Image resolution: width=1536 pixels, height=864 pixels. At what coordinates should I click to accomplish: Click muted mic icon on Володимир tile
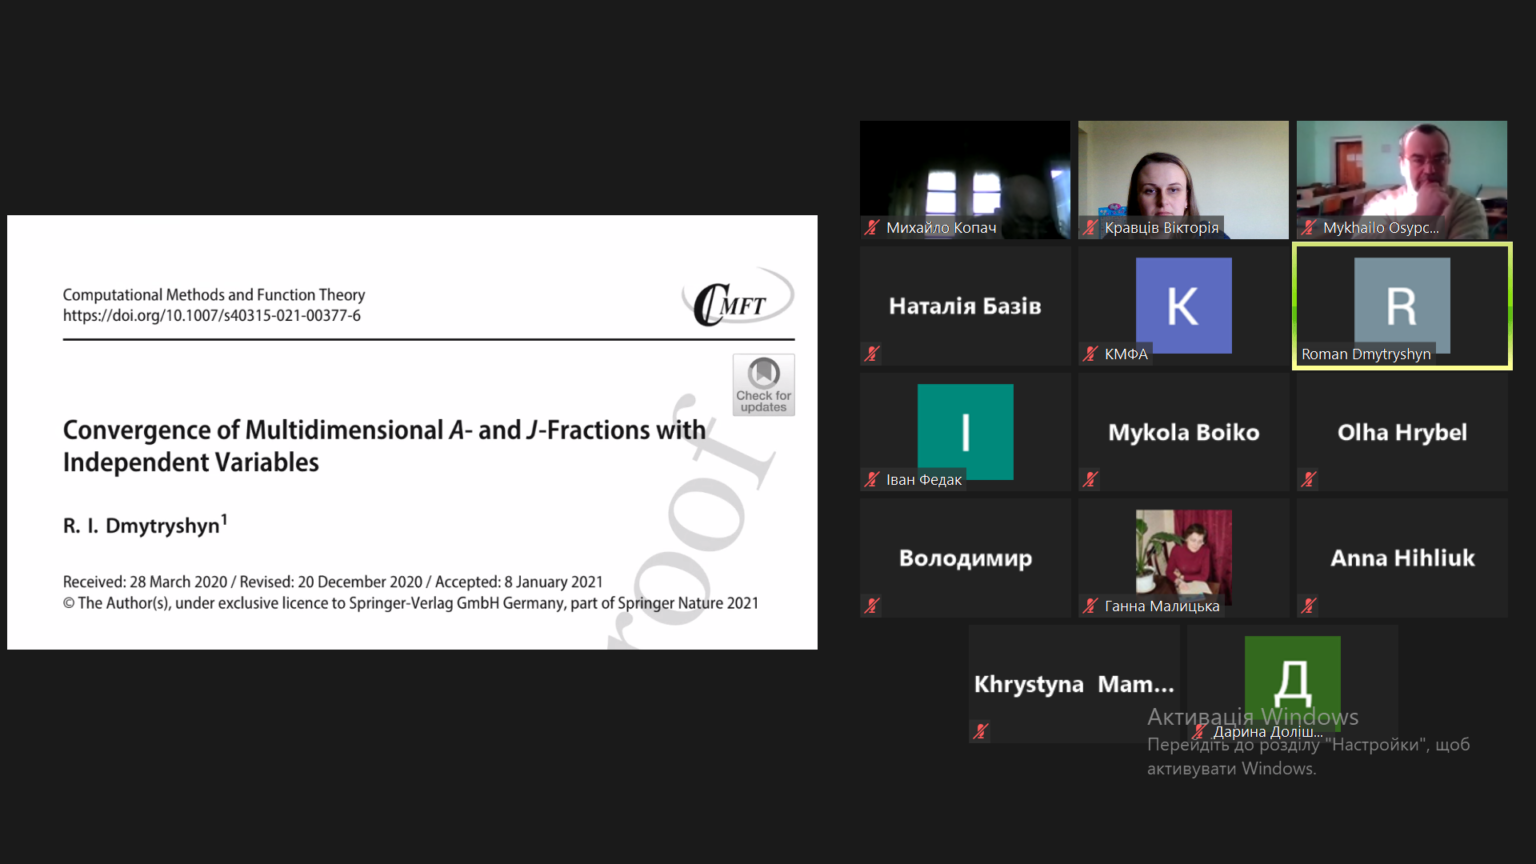pos(872,606)
